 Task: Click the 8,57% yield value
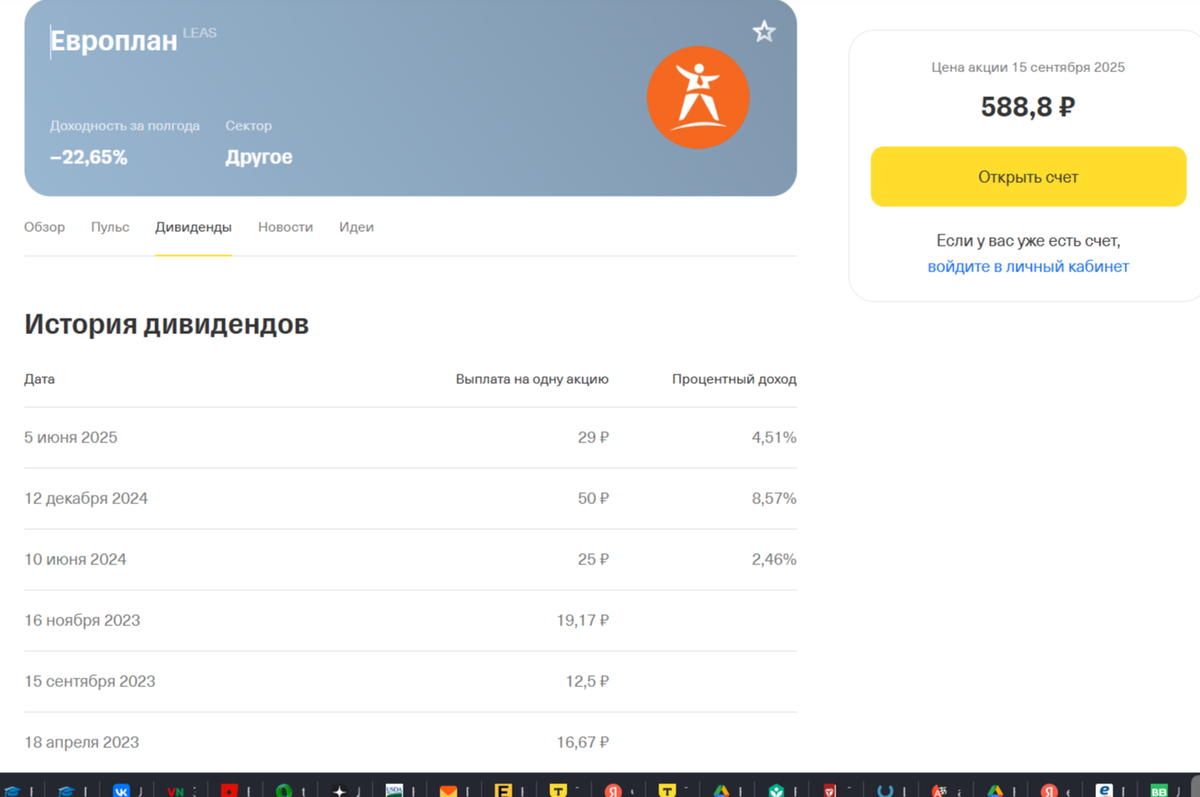click(774, 499)
